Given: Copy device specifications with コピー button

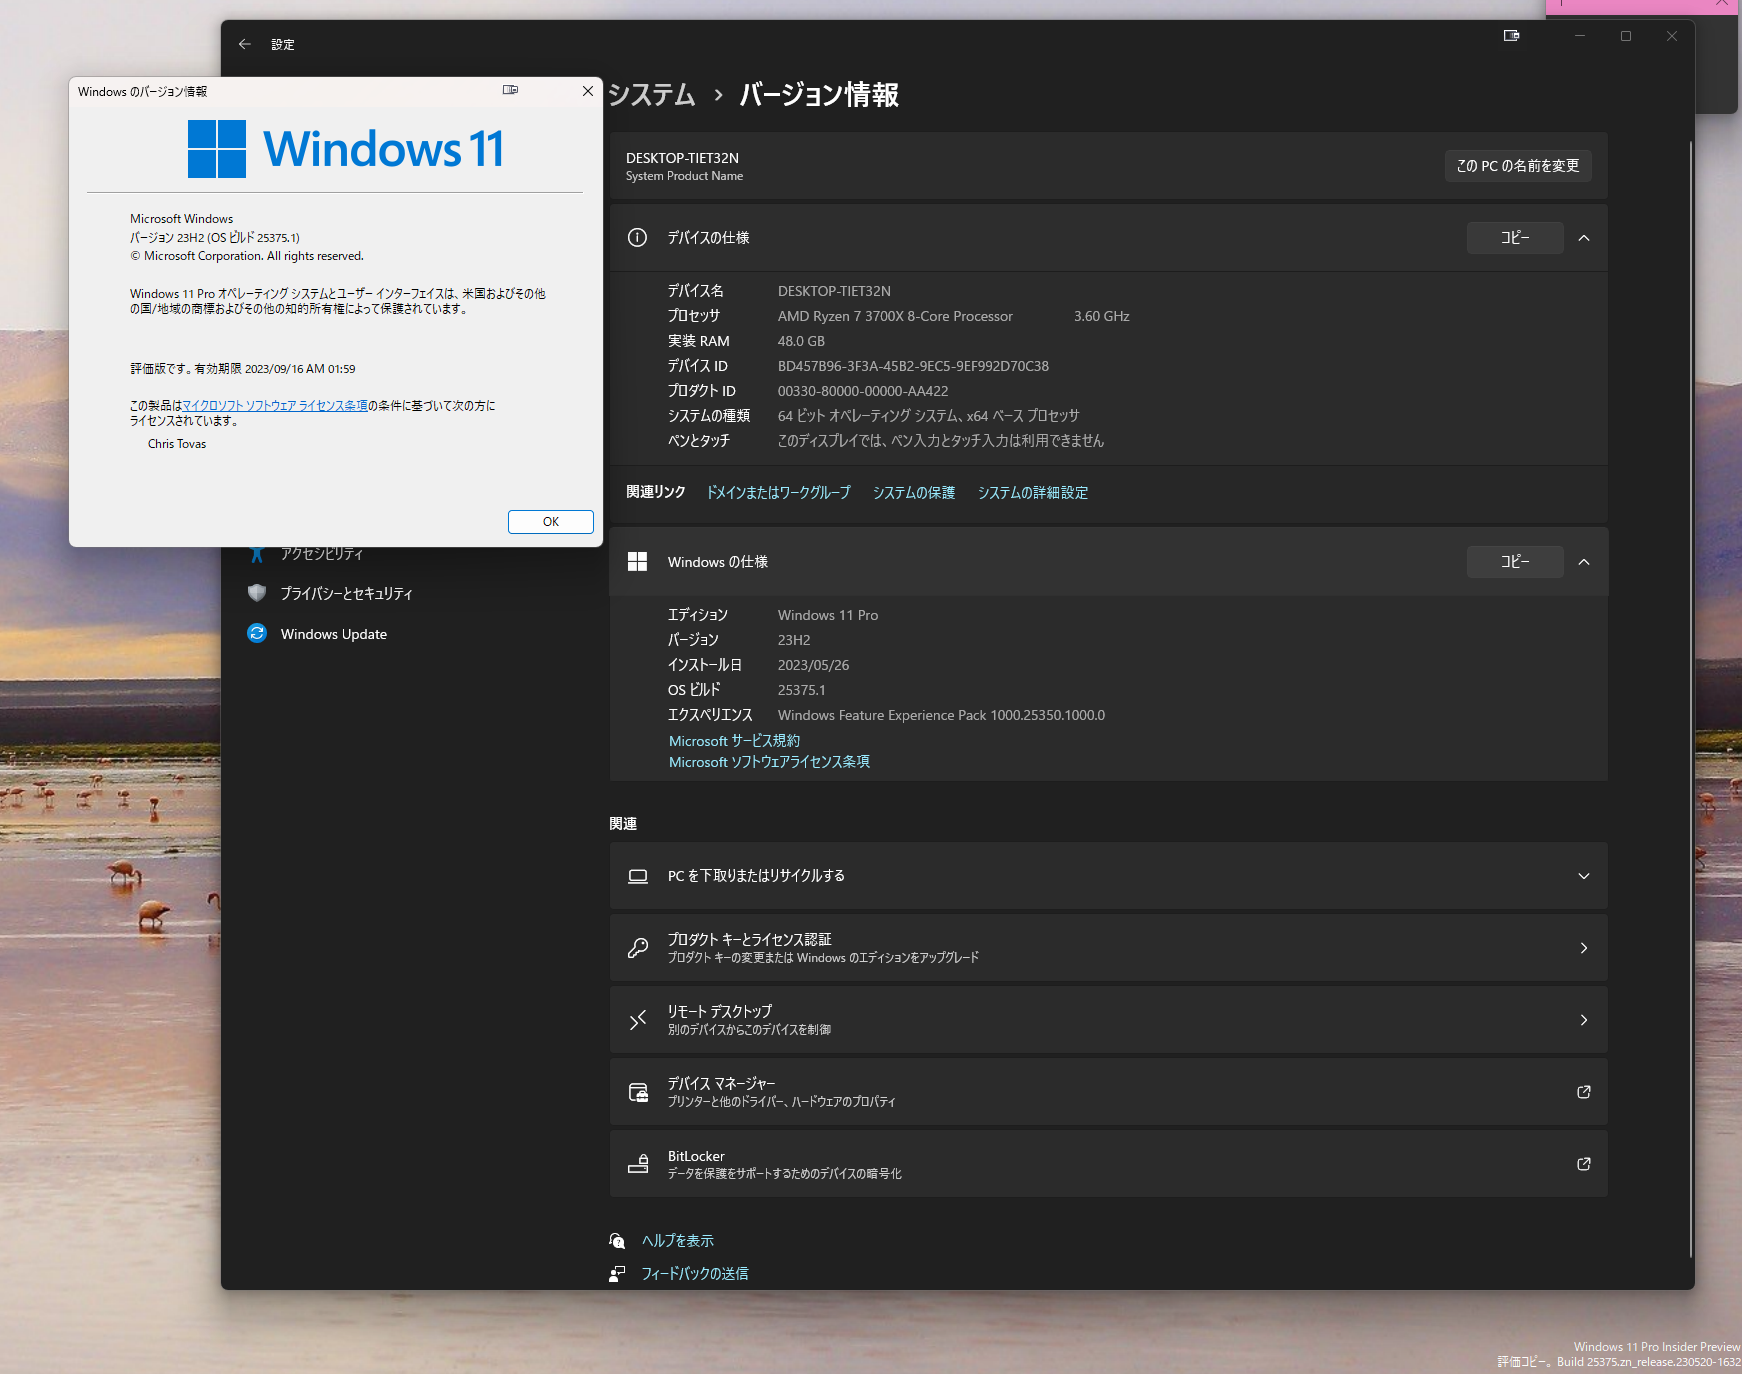Looking at the screenshot, I should pyautogui.click(x=1515, y=238).
